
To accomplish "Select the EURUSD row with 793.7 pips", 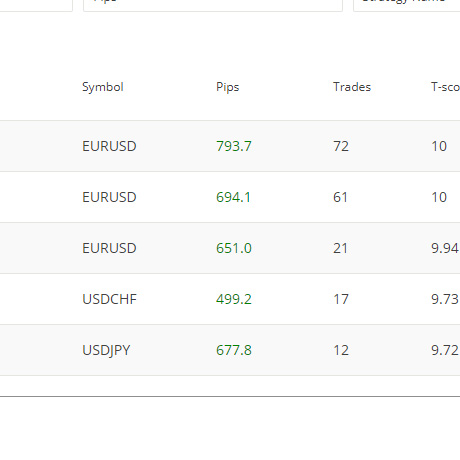I will tap(230, 146).
